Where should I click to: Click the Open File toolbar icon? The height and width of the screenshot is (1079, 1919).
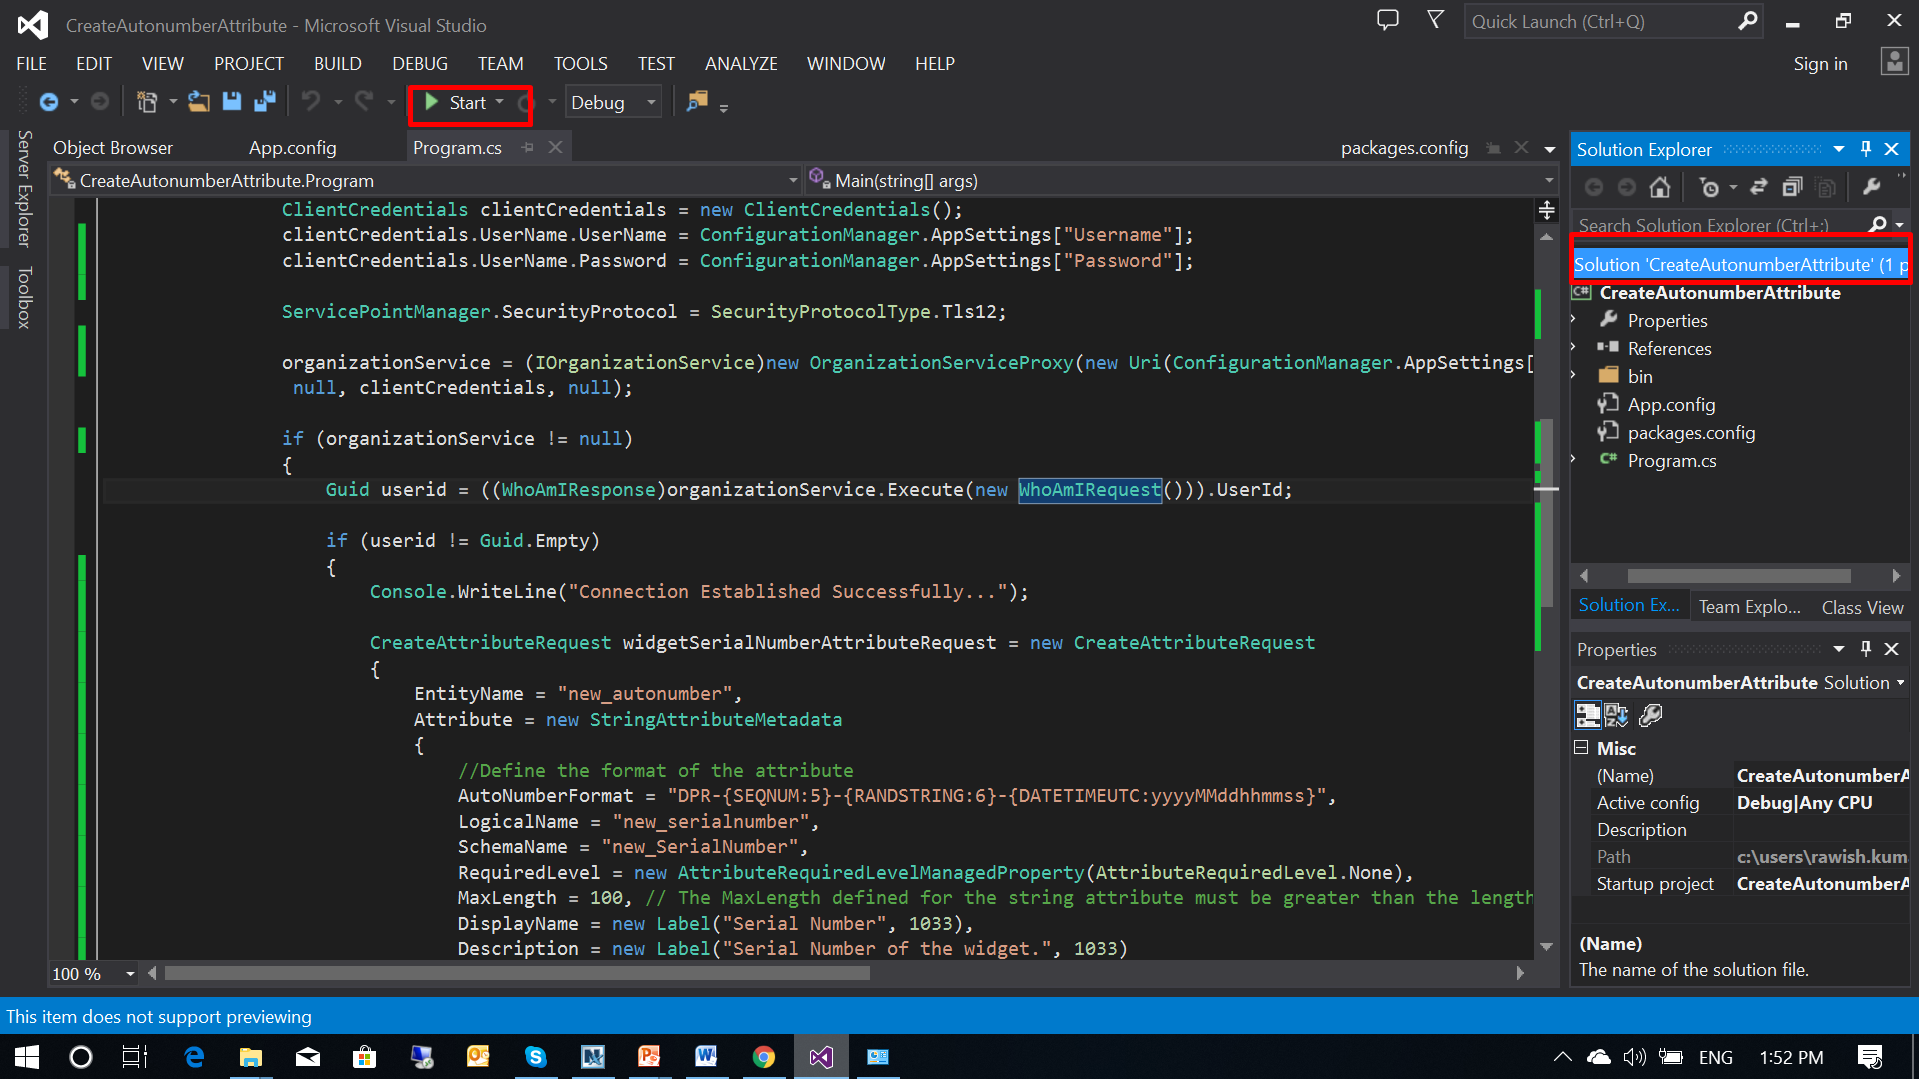199,102
